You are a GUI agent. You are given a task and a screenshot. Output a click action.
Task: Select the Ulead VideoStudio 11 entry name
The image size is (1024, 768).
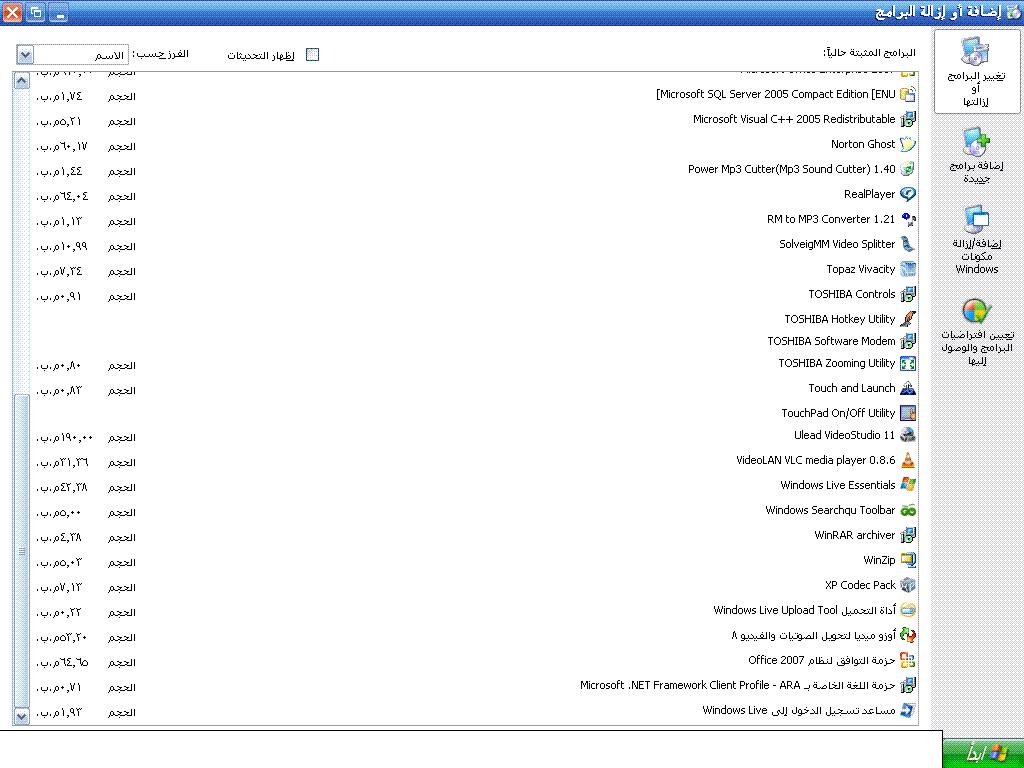point(844,436)
